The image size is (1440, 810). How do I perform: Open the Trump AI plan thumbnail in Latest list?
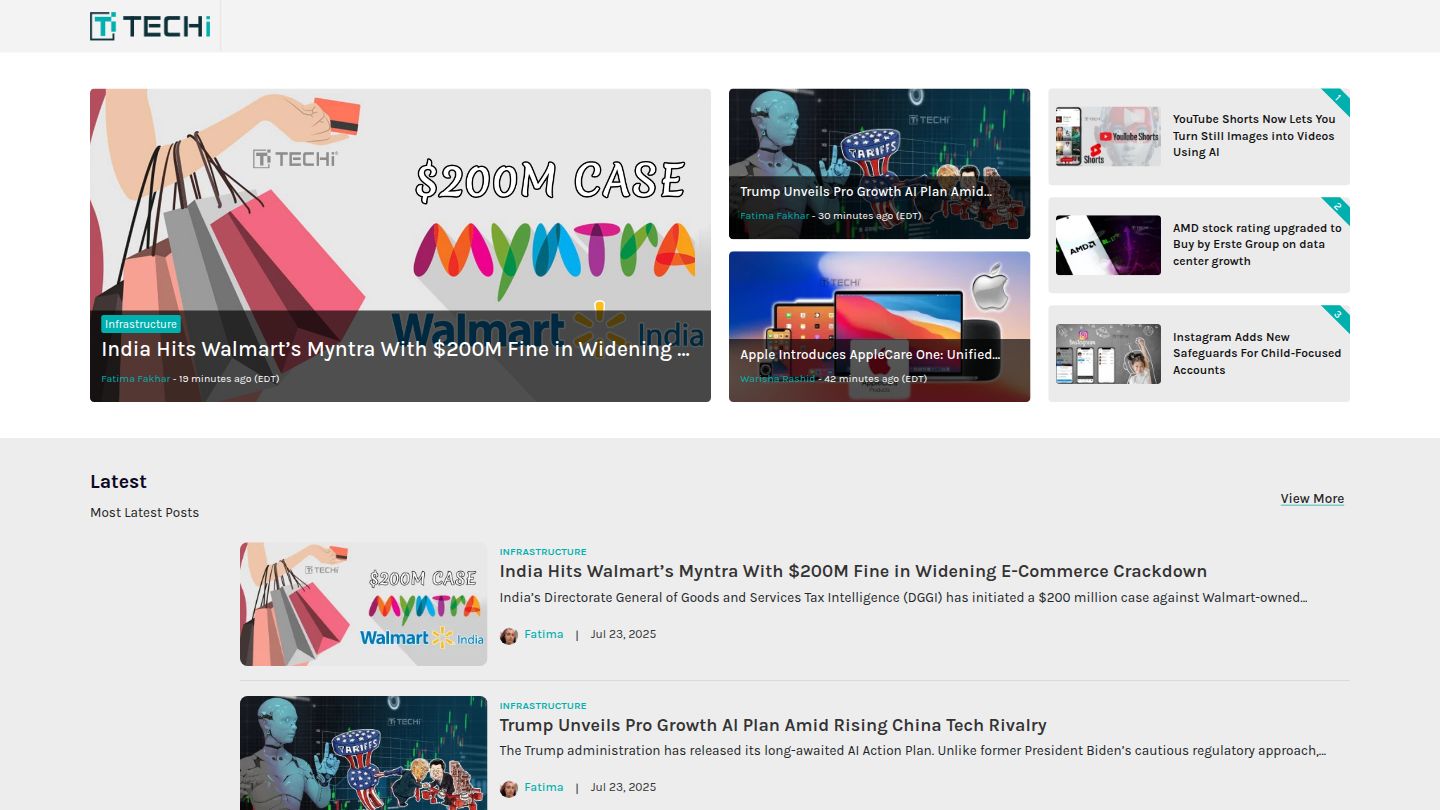[x=363, y=753]
